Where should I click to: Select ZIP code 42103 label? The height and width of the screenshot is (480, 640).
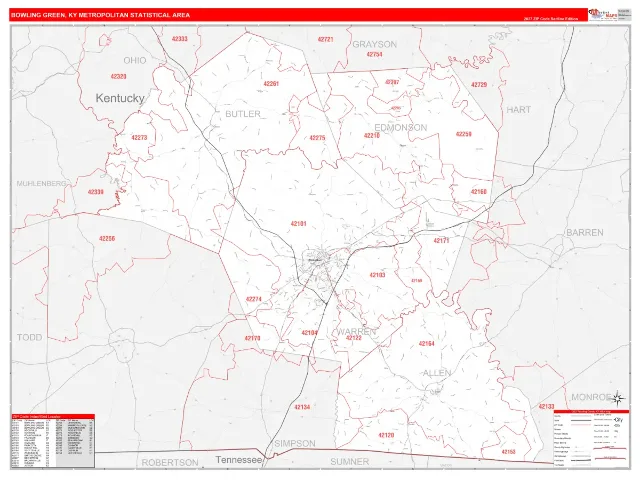point(377,275)
